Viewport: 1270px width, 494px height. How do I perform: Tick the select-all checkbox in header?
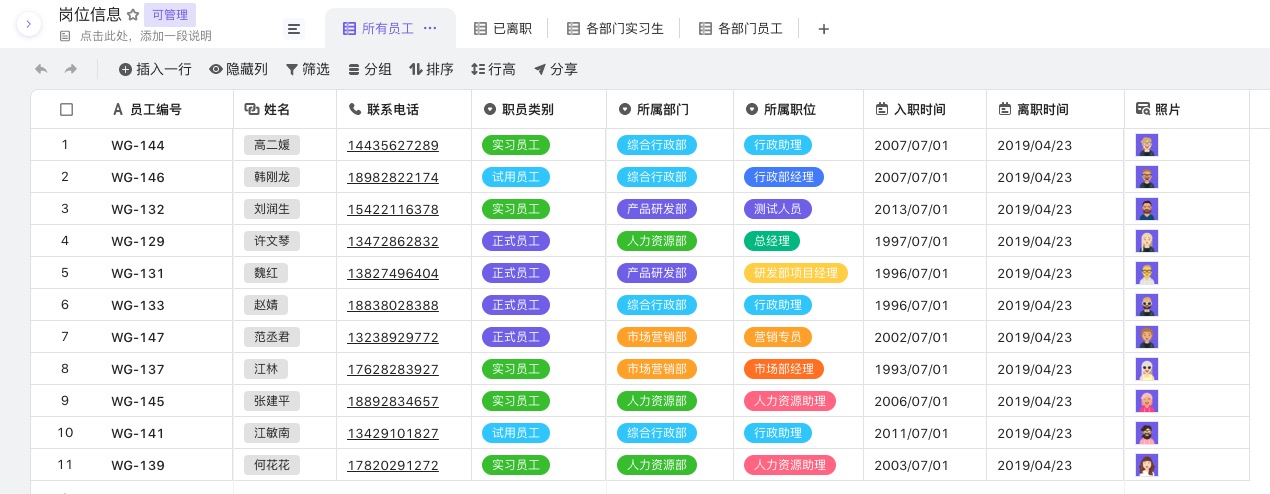pyautogui.click(x=67, y=110)
